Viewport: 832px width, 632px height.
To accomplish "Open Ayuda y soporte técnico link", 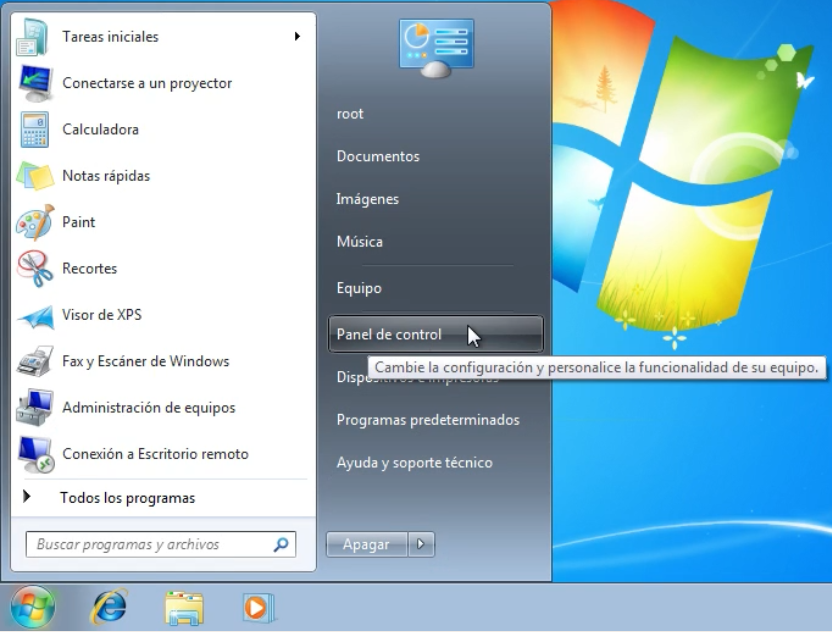I will [414, 463].
